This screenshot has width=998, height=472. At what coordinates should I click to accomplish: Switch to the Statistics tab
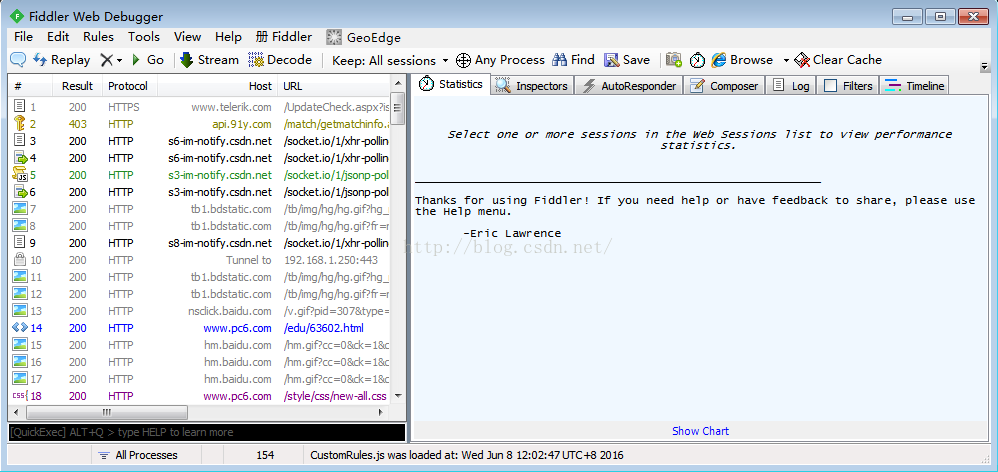pyautogui.click(x=451, y=85)
